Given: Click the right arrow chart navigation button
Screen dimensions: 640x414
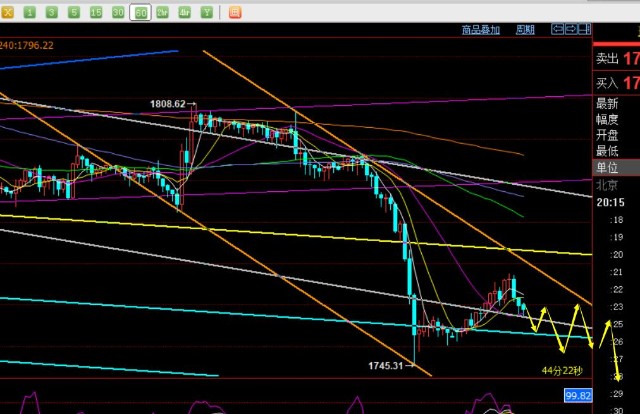Looking at the screenshot, I should pyautogui.click(x=568, y=30).
